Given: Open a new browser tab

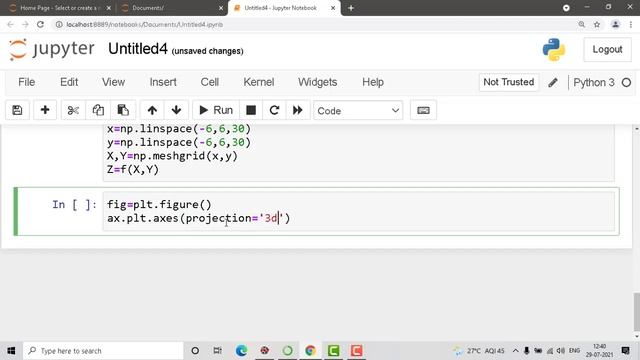Looking at the screenshot, I should pos(351,8).
